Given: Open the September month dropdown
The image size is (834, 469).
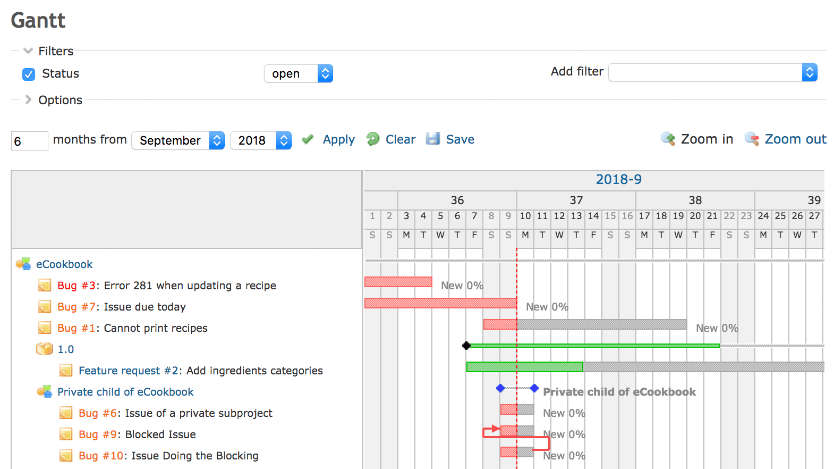Looking at the screenshot, I should pyautogui.click(x=178, y=141).
